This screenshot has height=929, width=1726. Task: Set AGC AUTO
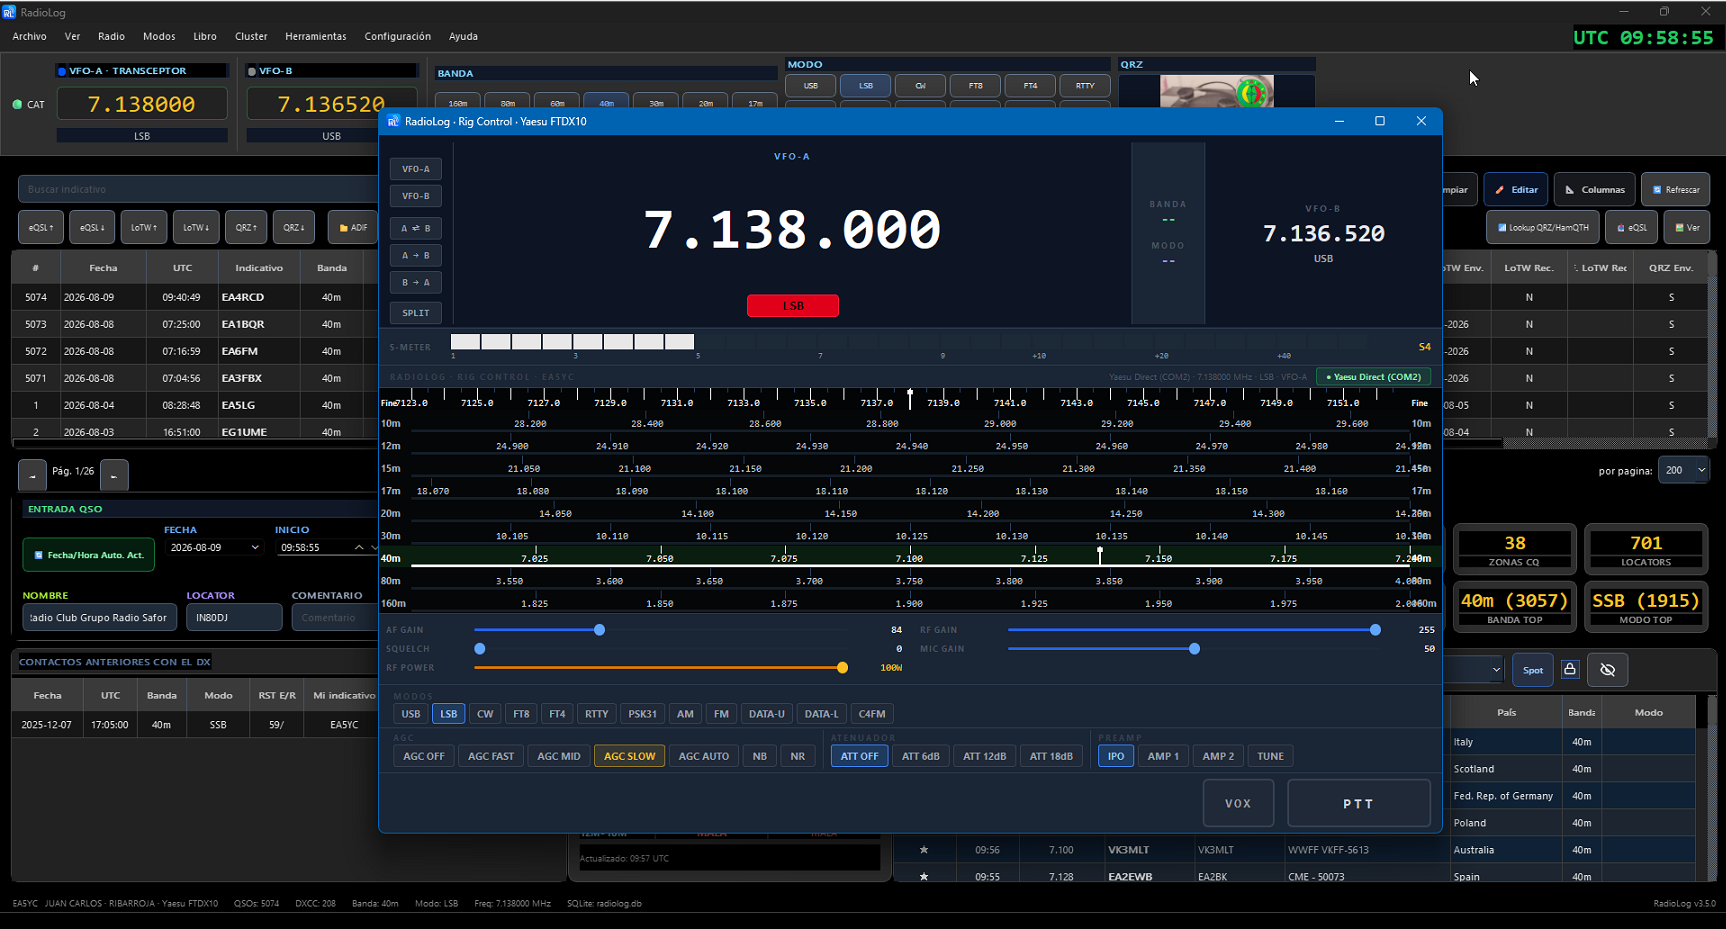coord(704,756)
